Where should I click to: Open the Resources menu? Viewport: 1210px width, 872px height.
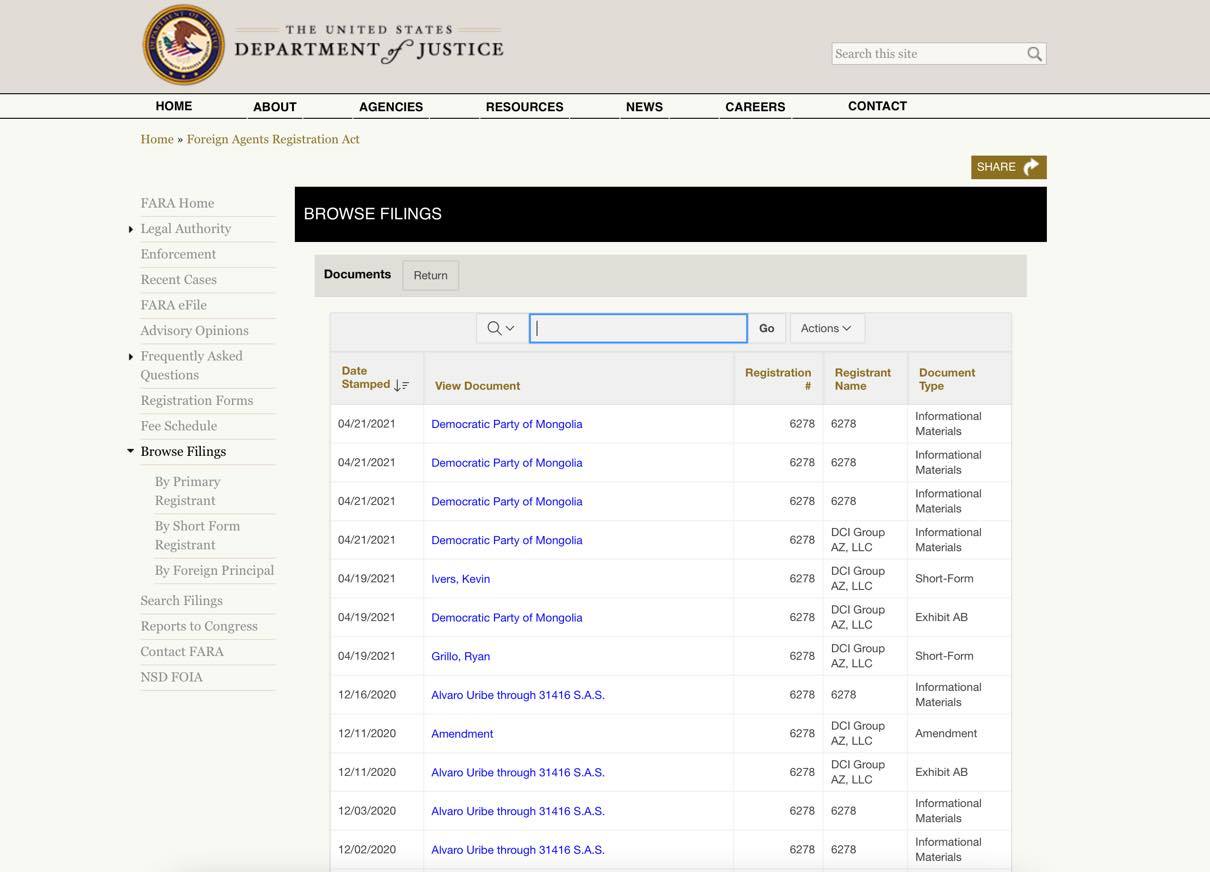point(524,107)
